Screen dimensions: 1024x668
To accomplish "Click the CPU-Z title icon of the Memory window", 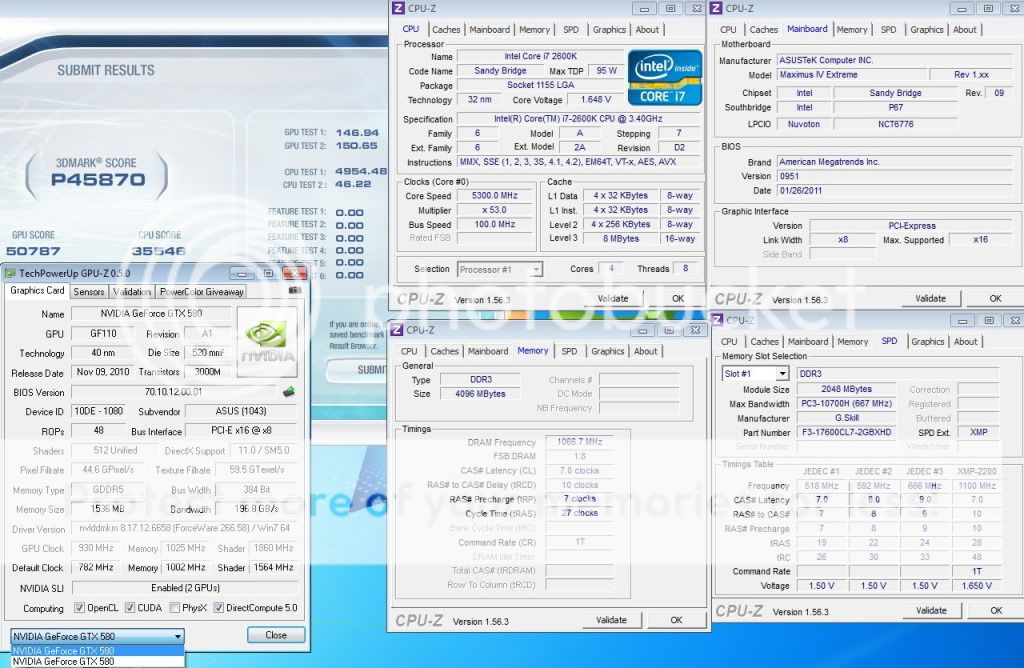I will (398, 330).
